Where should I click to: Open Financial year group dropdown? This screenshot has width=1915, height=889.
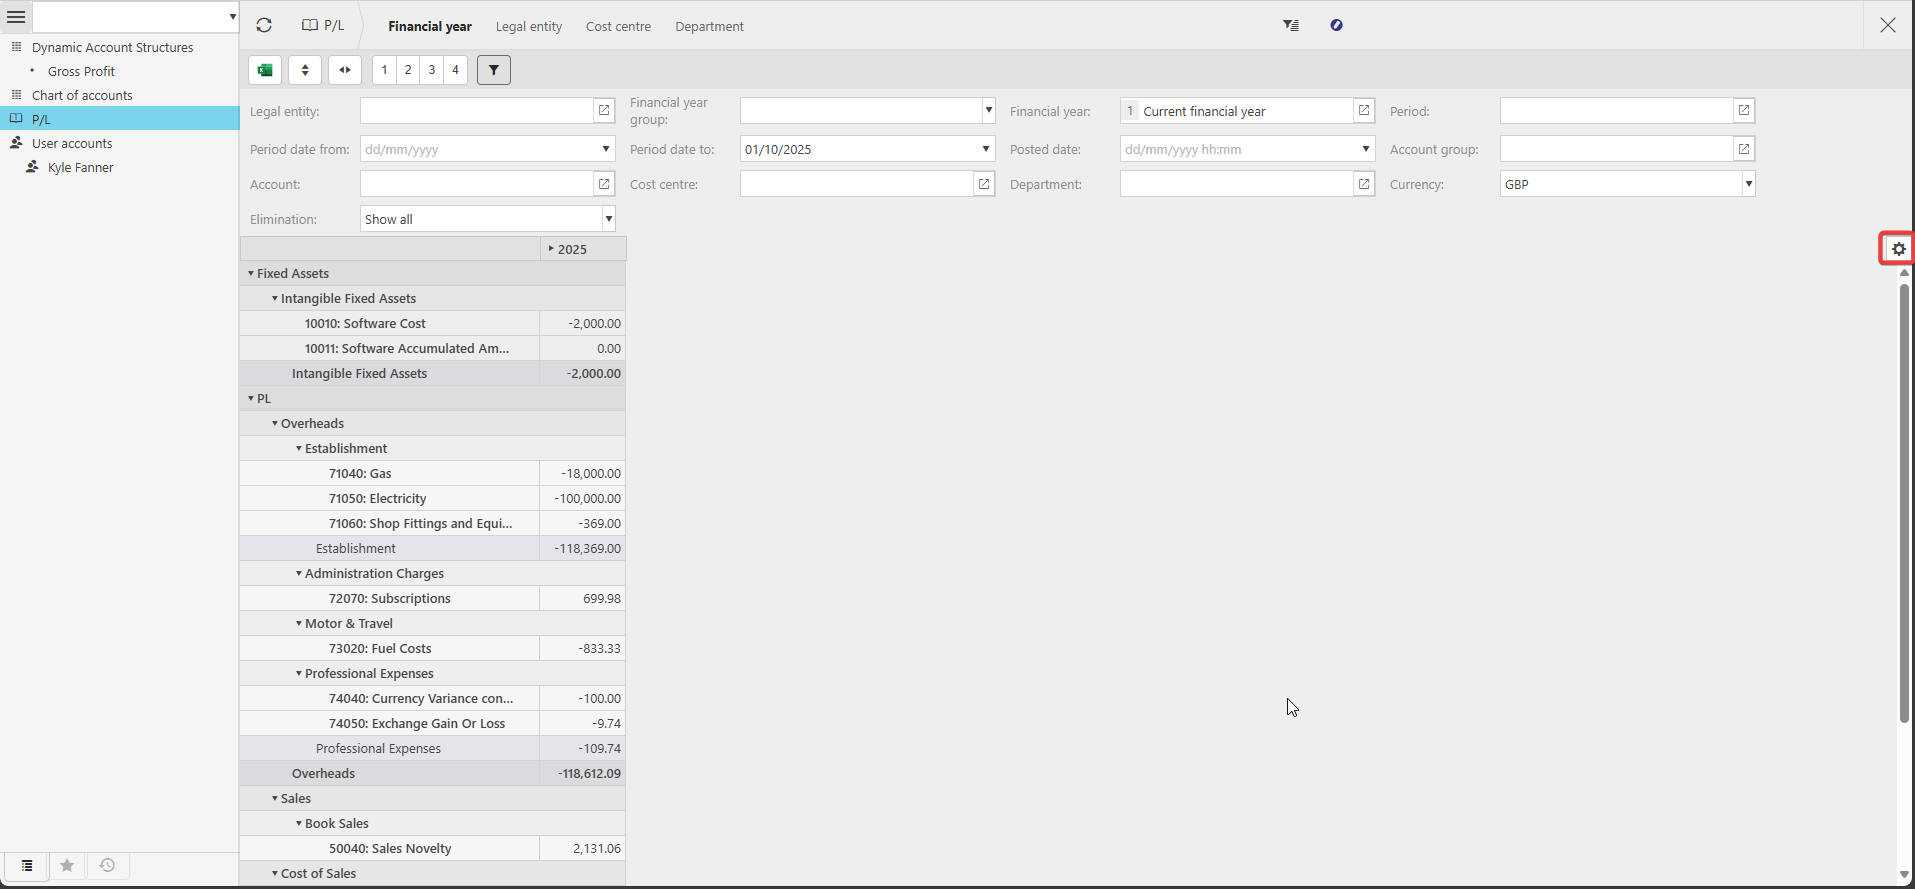pos(988,111)
